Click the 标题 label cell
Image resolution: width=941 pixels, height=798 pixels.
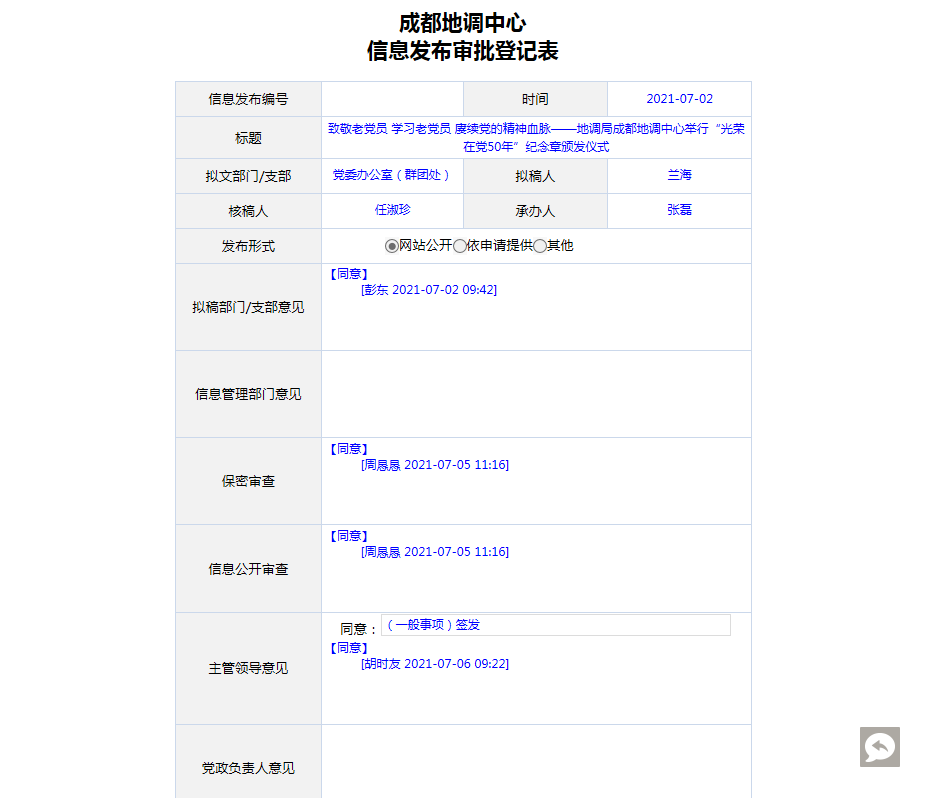click(x=248, y=138)
